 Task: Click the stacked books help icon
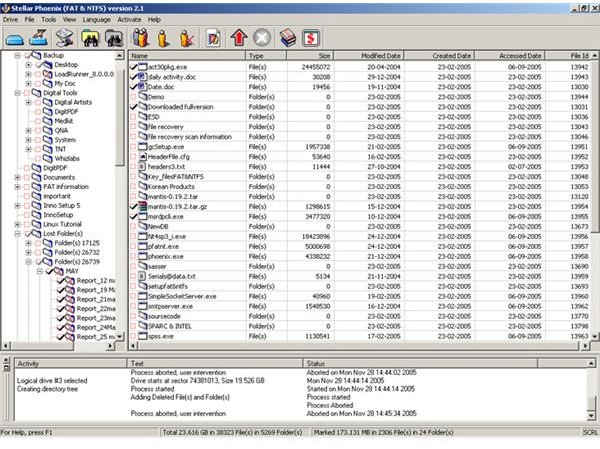pyautogui.click(x=288, y=38)
